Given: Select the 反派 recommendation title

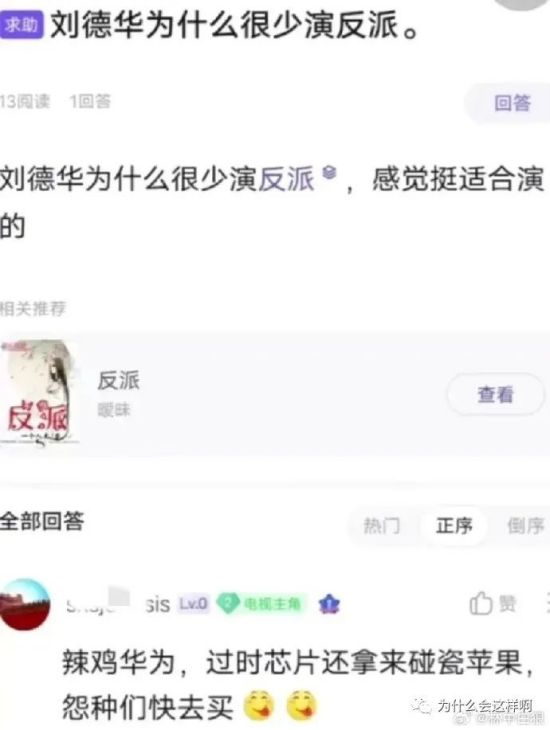Looking at the screenshot, I should 118,380.
